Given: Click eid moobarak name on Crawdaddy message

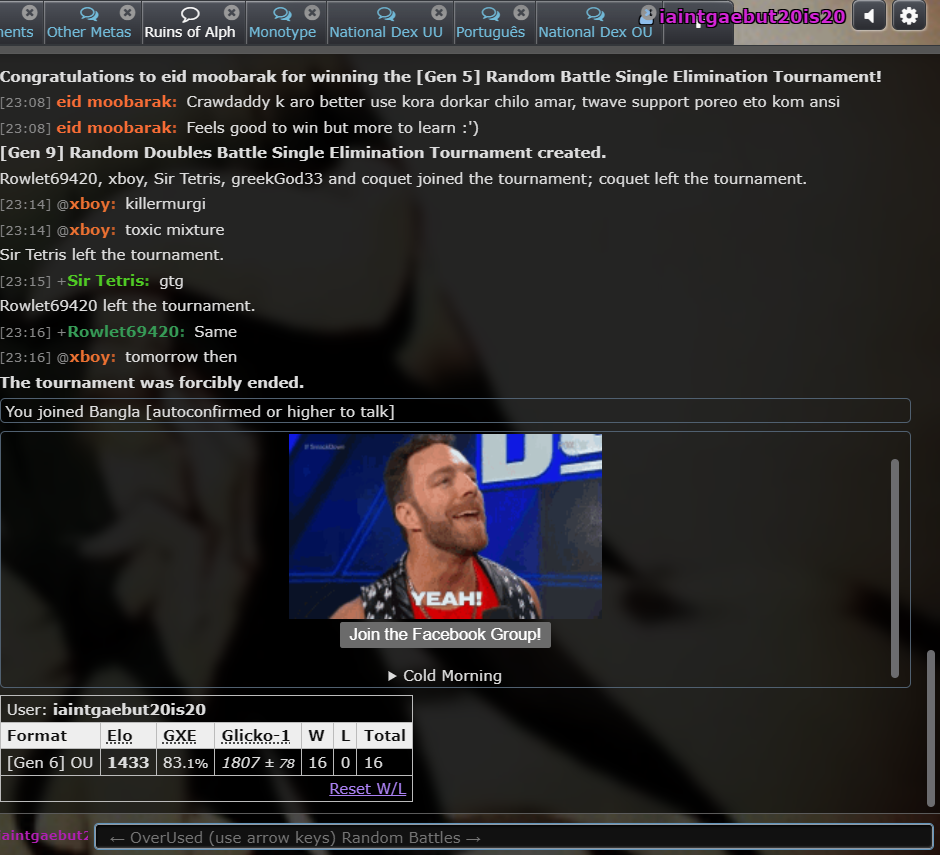Looking at the screenshot, I should [117, 102].
